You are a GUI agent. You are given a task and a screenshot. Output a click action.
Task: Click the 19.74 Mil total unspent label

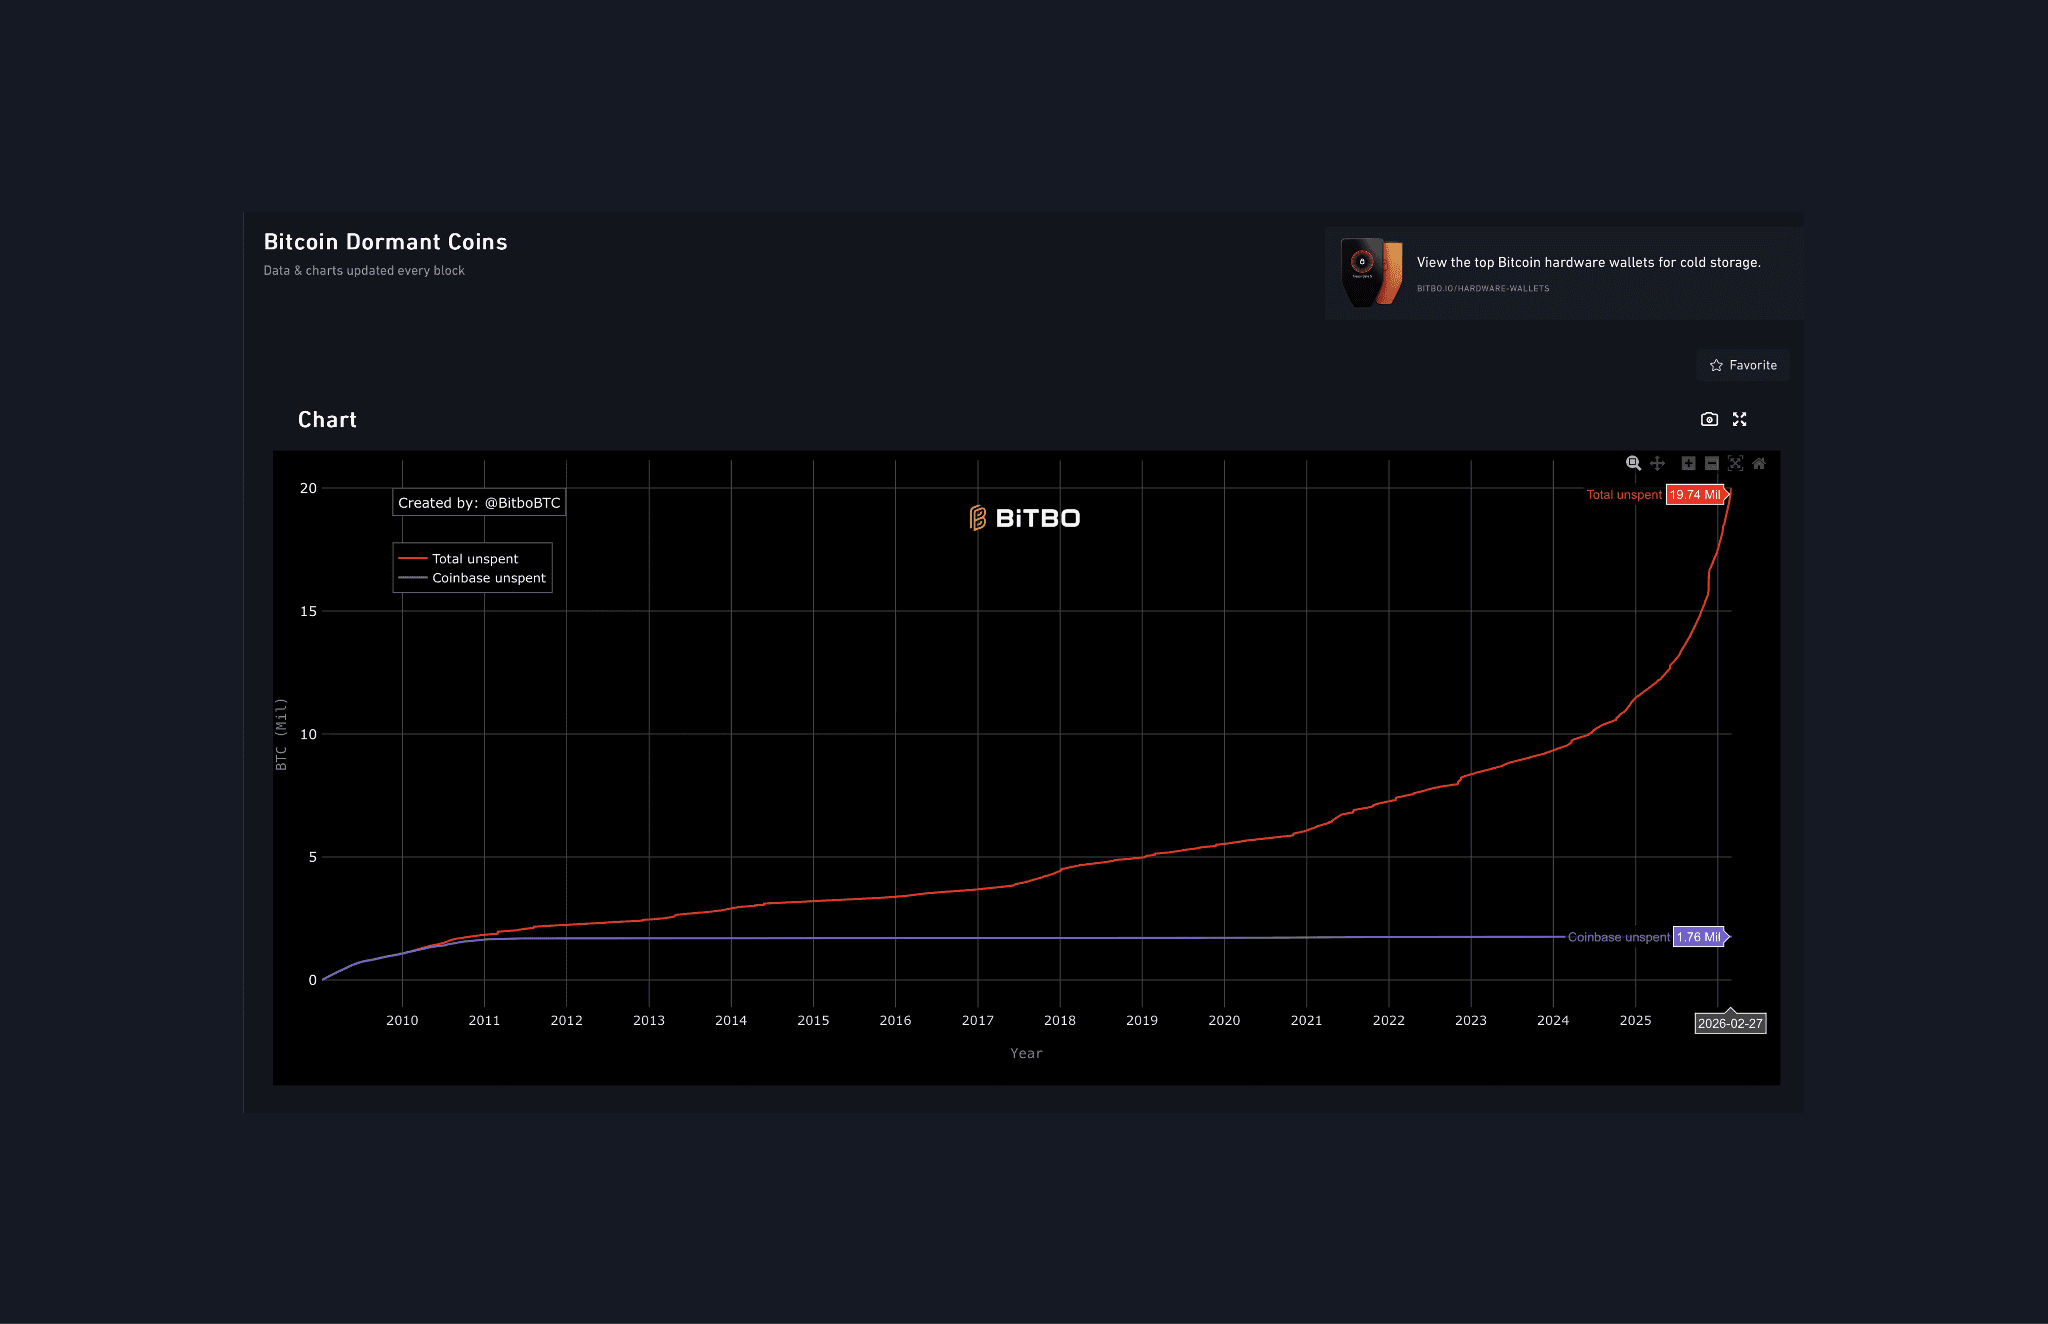point(1695,495)
